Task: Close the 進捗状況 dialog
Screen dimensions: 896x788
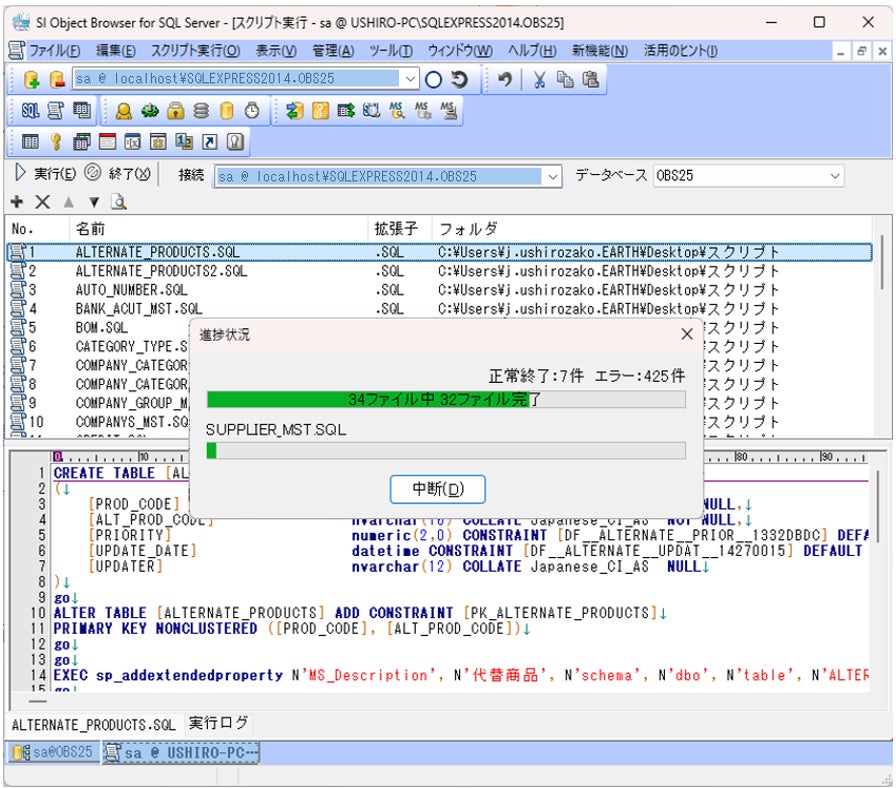Action: tap(687, 334)
